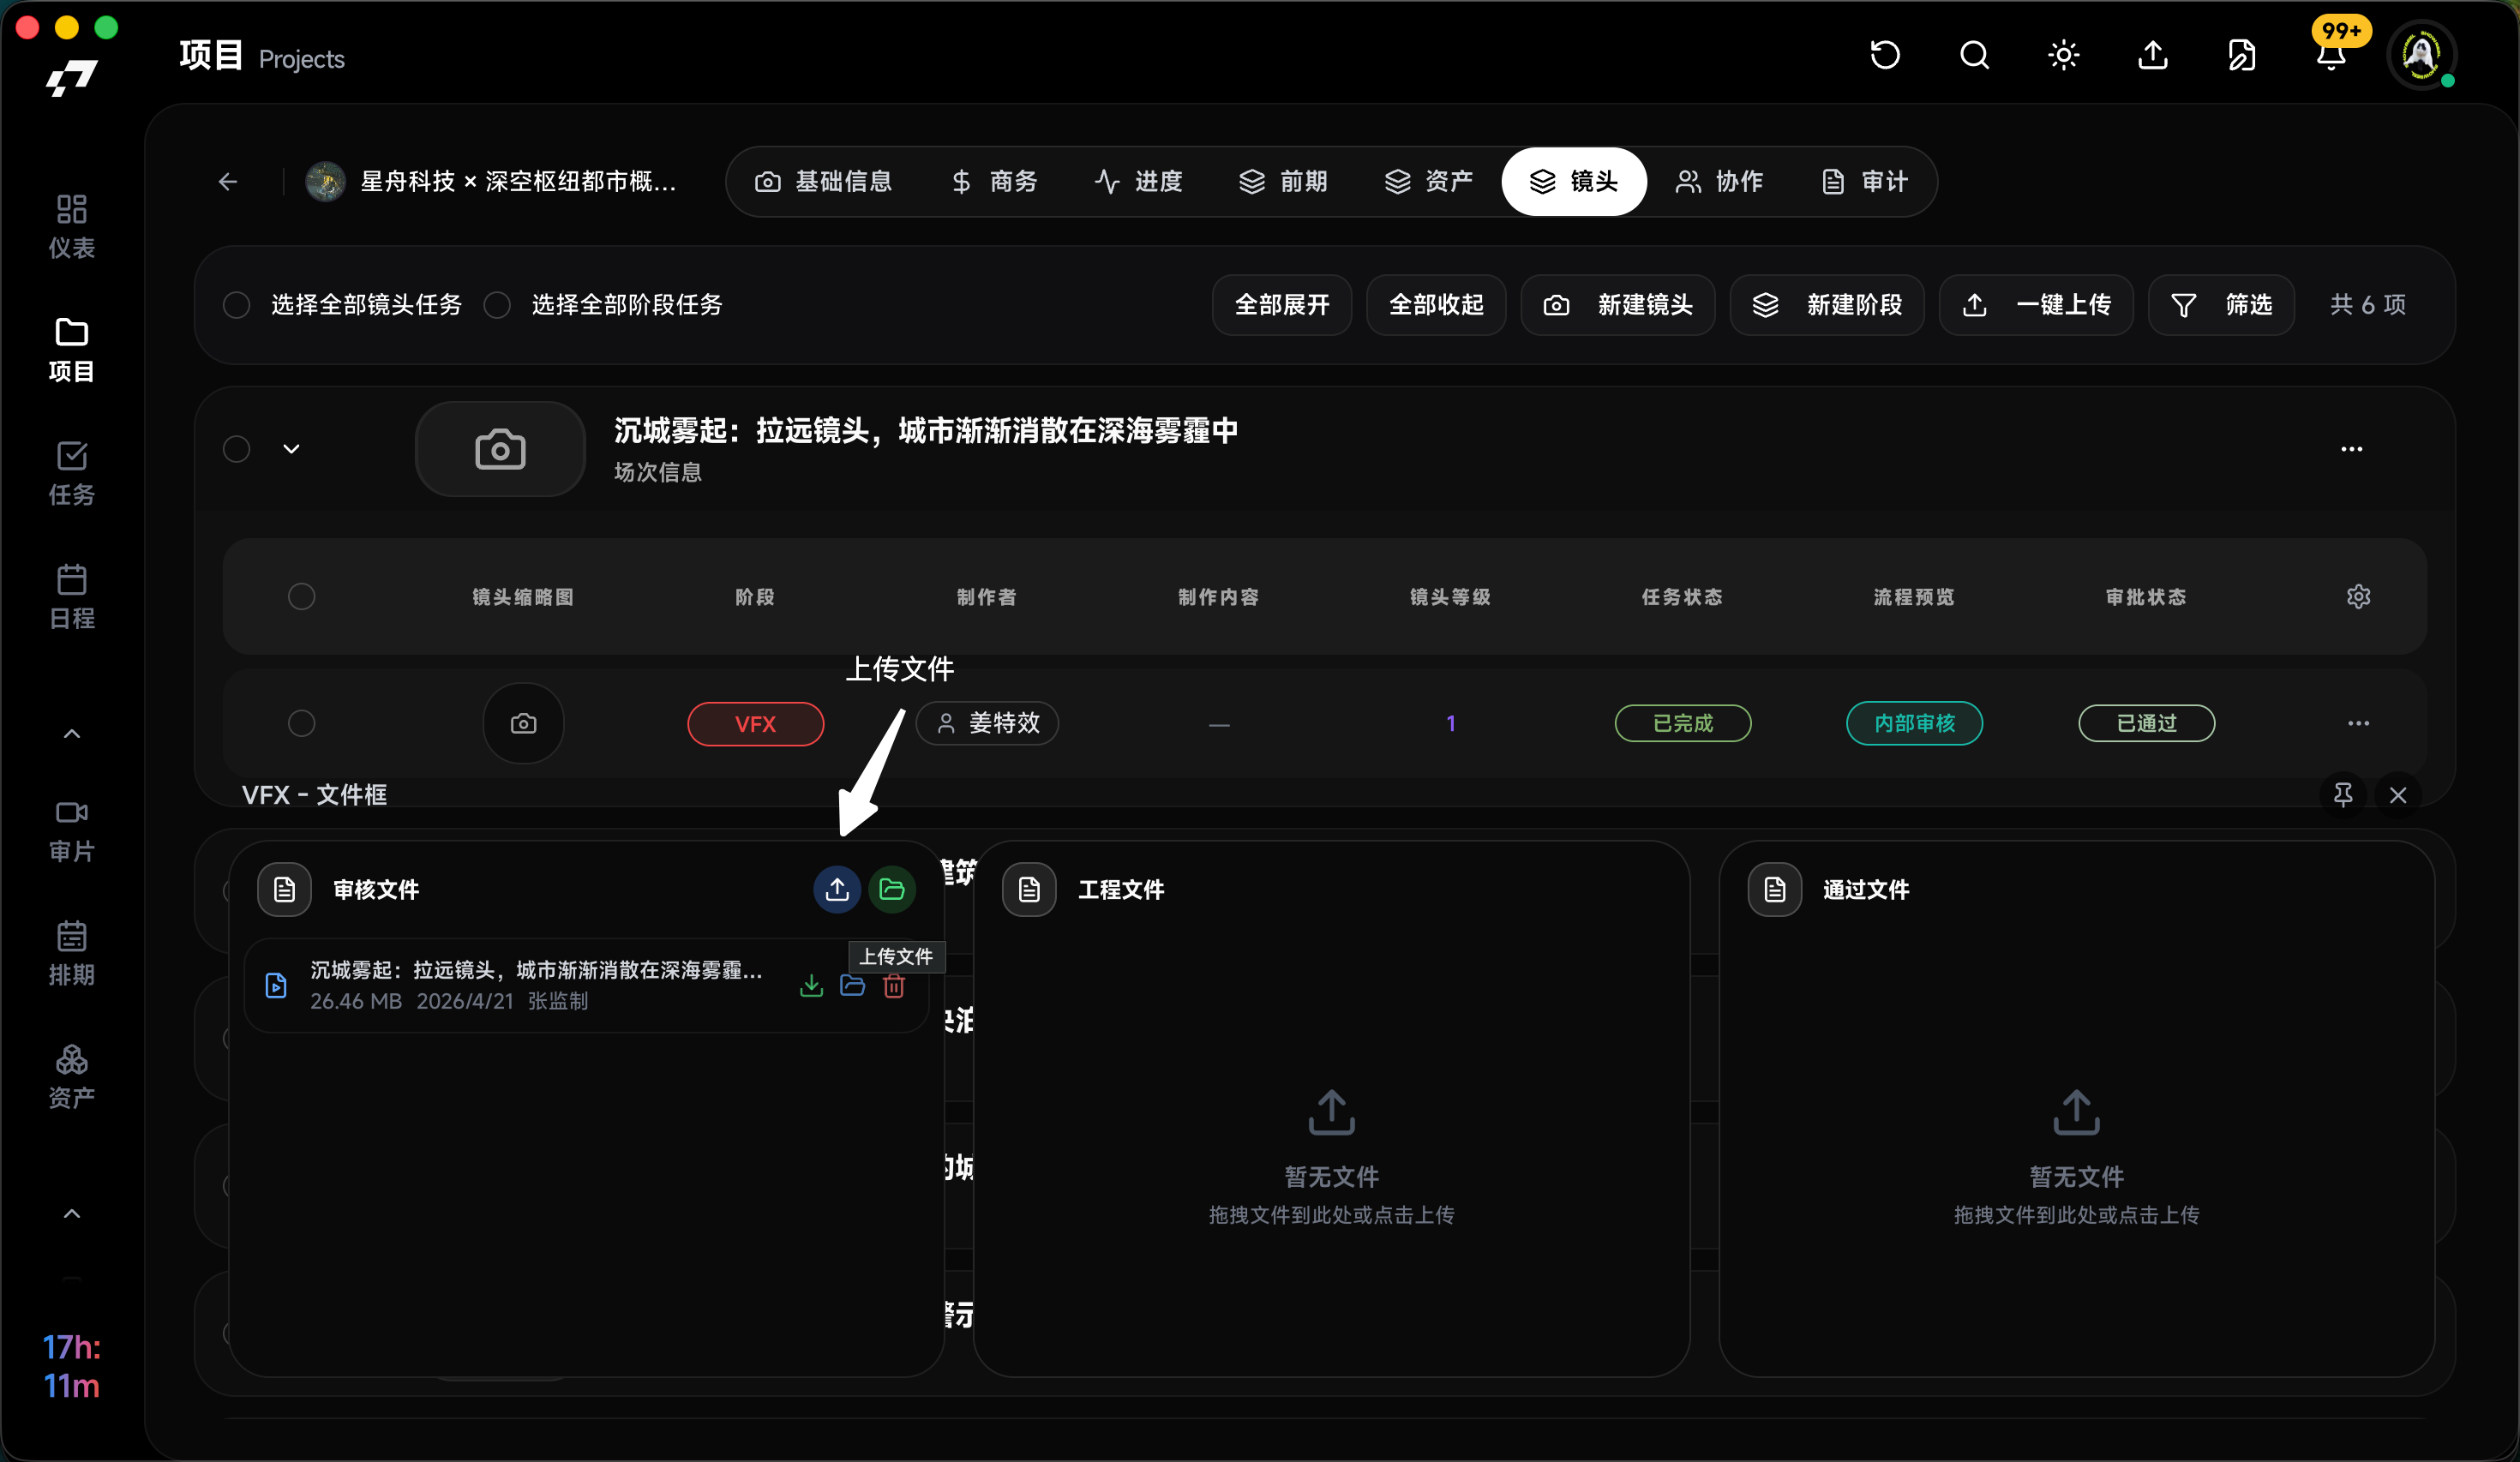
Task: Close the VFX 文件框 panel
Action: tap(2398, 795)
